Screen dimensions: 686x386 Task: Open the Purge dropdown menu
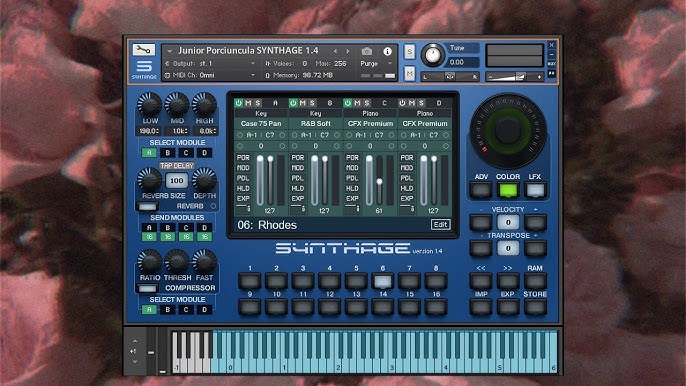[376, 63]
